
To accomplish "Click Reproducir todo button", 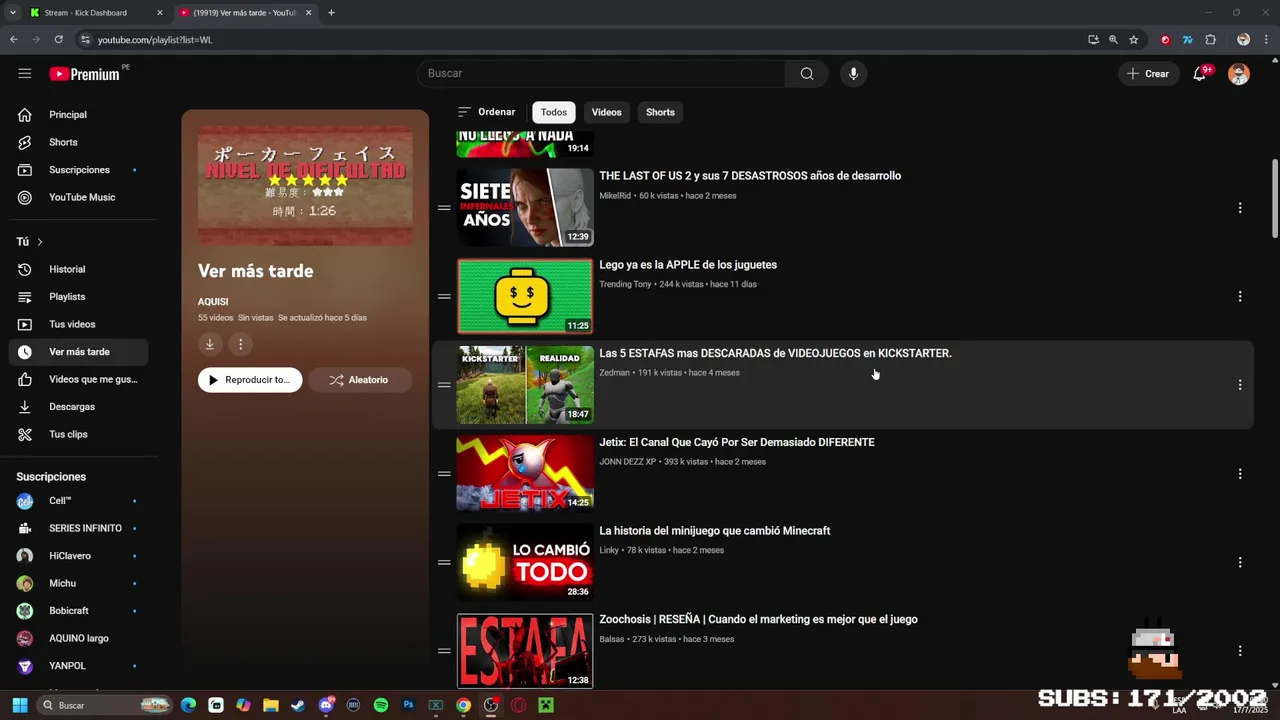I will (x=250, y=380).
